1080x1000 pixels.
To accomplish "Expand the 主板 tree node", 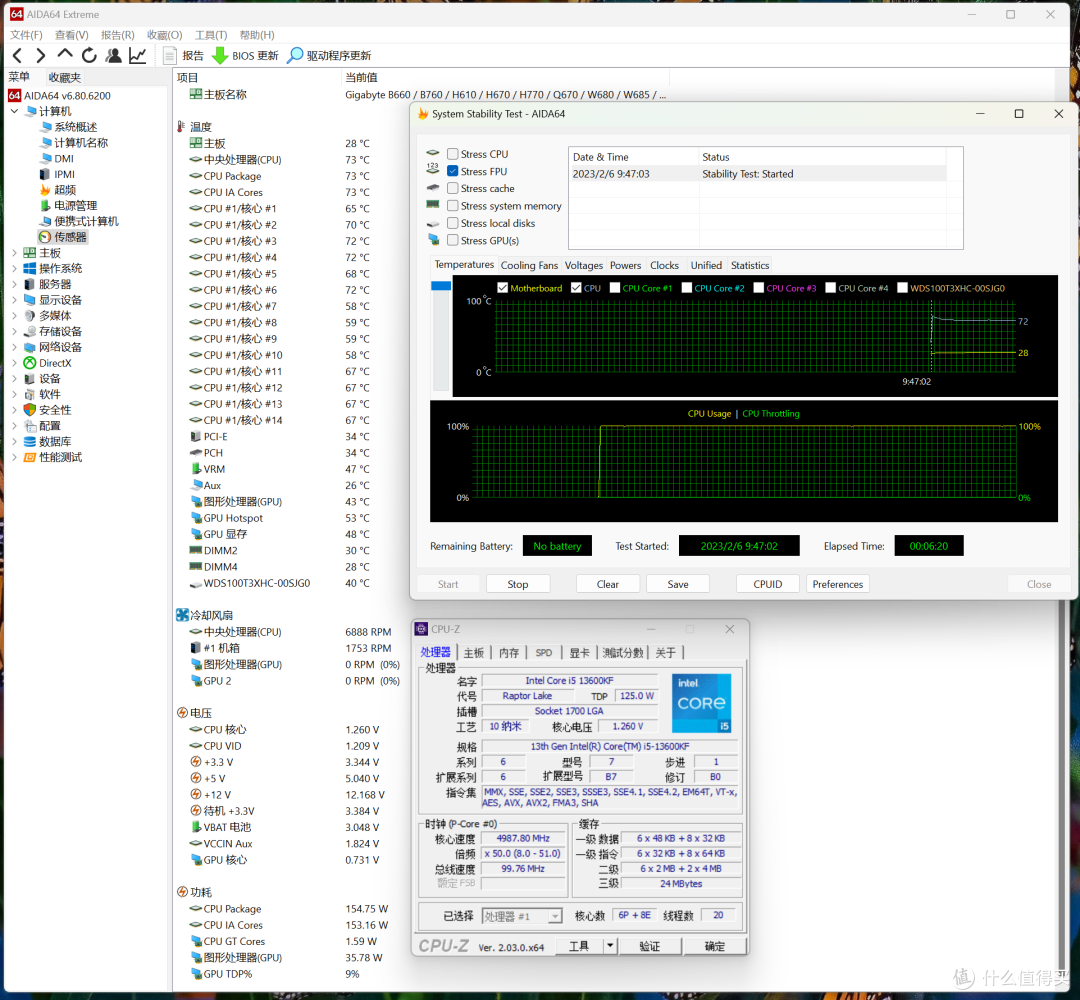I will pos(14,253).
